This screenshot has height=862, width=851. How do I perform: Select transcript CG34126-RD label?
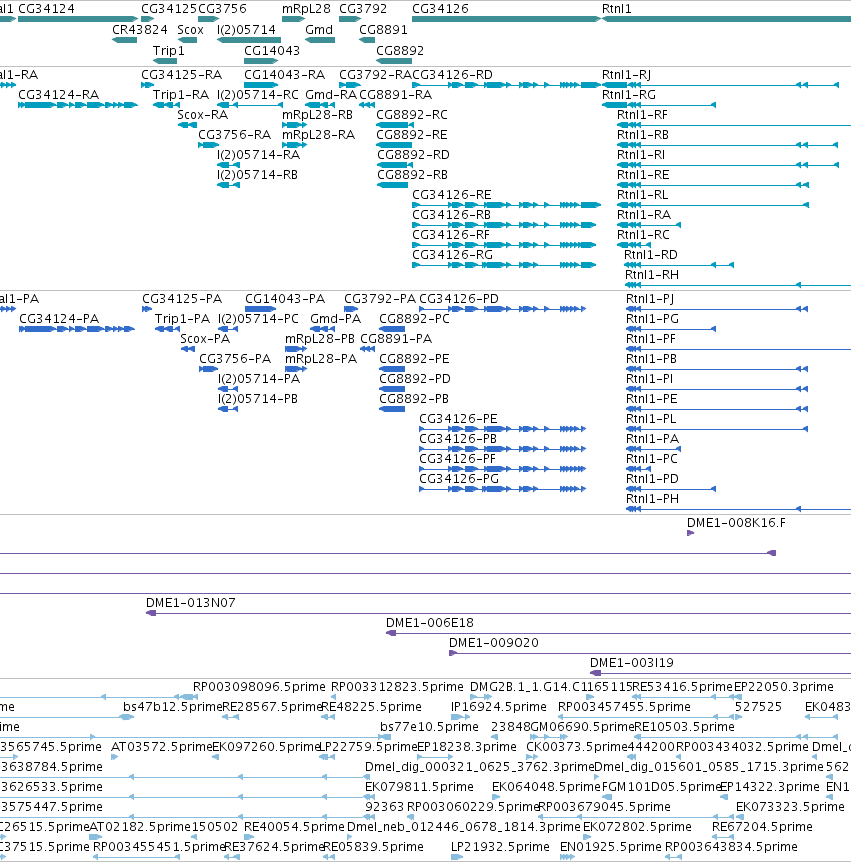[452, 75]
